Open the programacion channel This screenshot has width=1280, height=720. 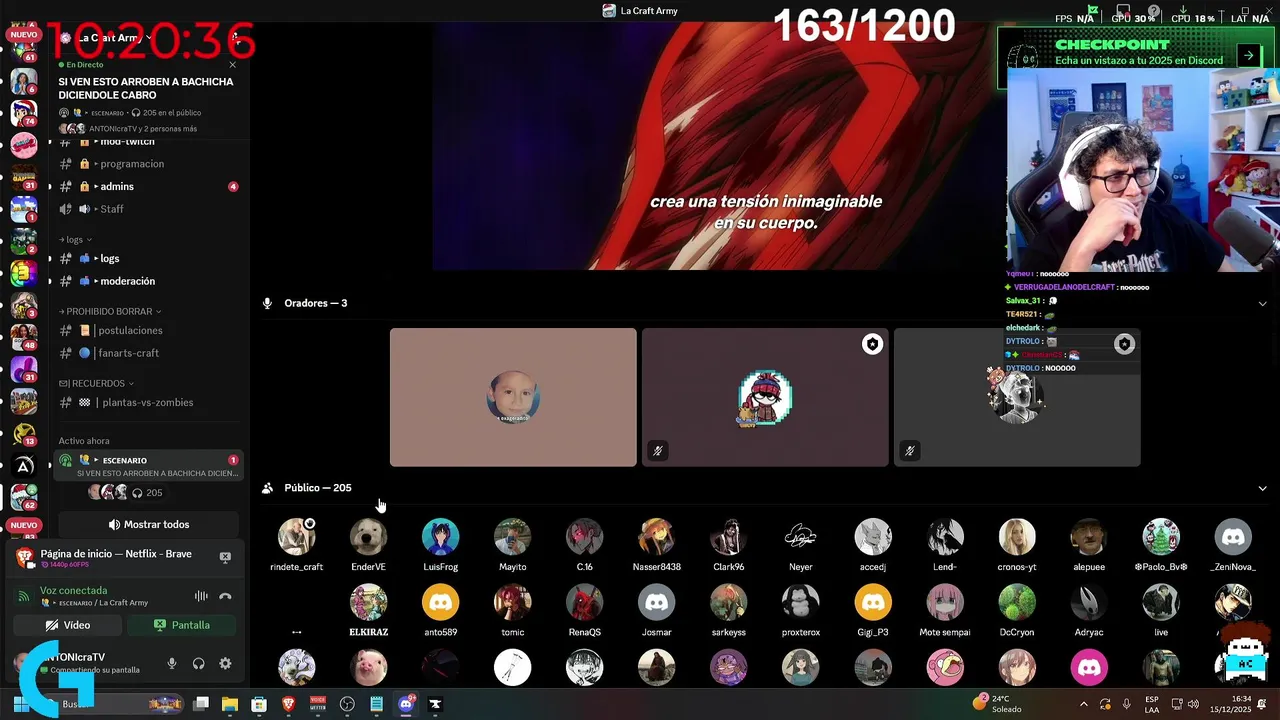pyautogui.click(x=149, y=164)
